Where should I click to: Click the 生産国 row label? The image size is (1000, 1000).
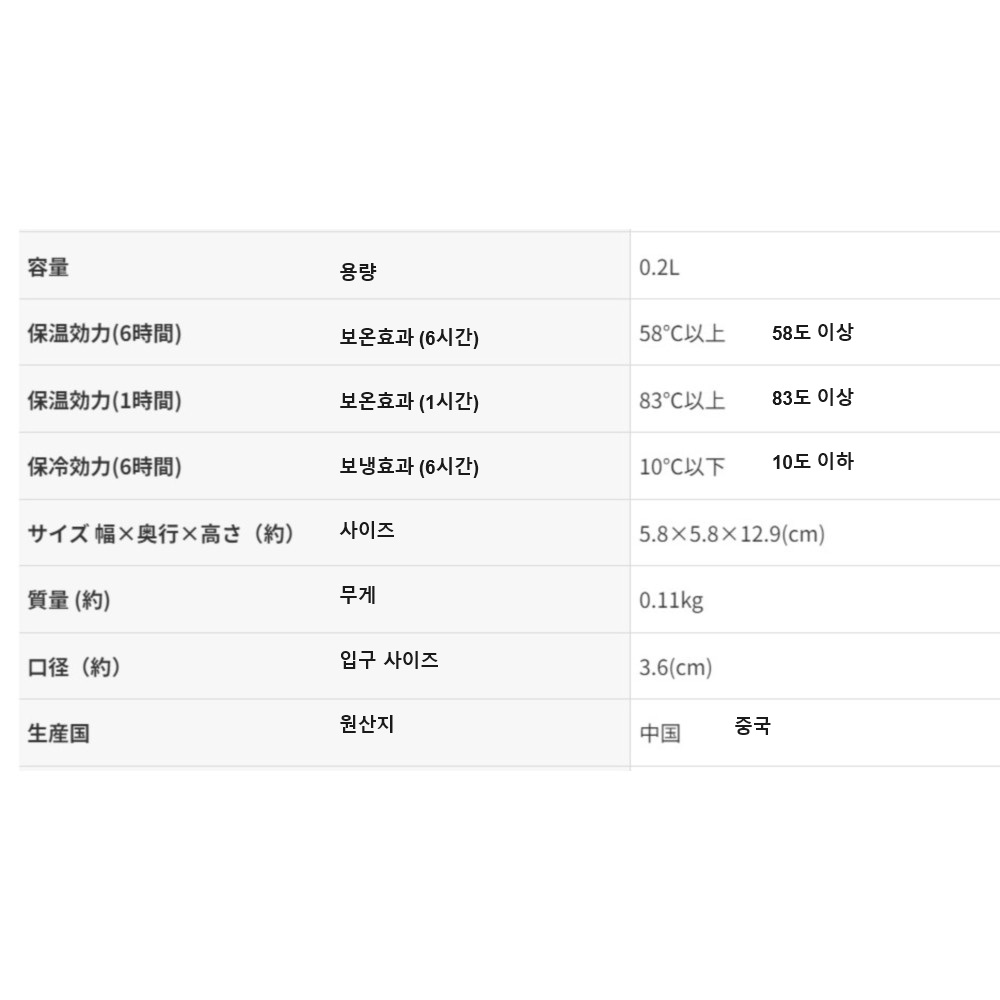point(58,733)
